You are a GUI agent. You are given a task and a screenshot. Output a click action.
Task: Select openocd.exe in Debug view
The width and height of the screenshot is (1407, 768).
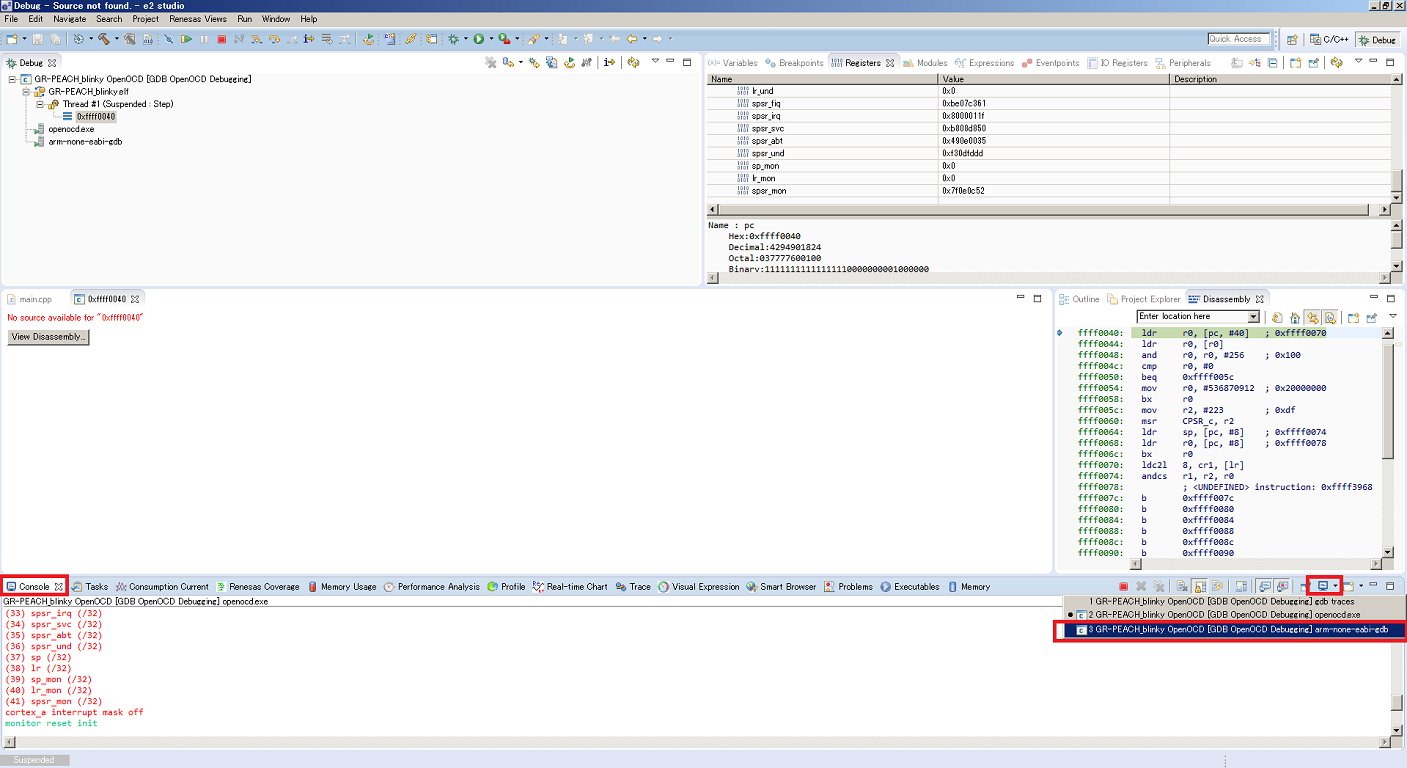pos(71,129)
